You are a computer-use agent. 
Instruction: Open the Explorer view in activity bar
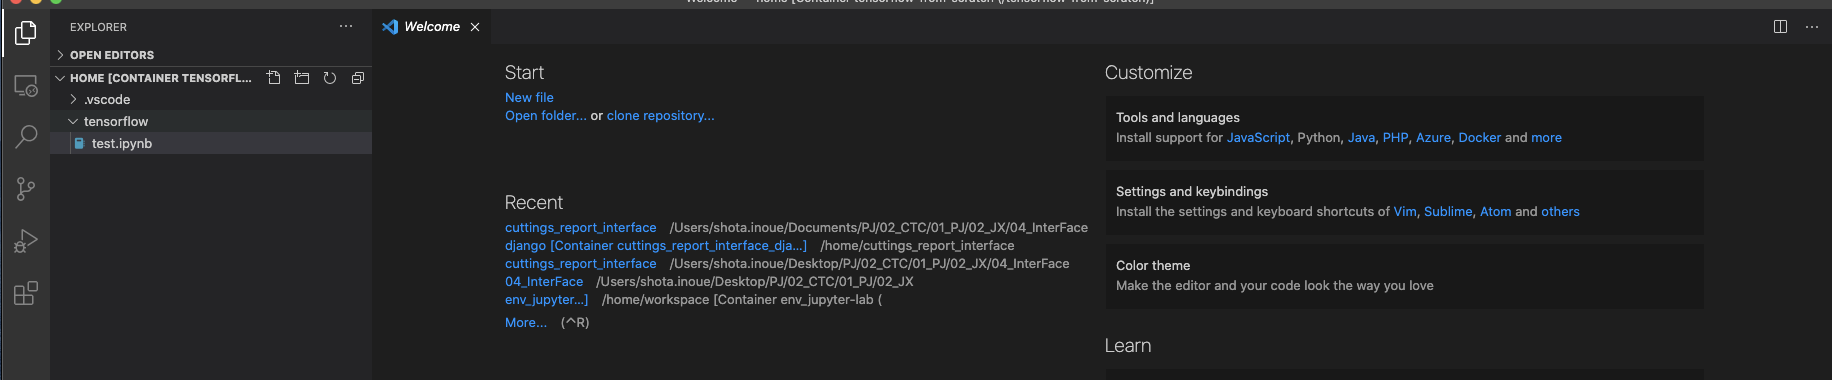point(26,34)
